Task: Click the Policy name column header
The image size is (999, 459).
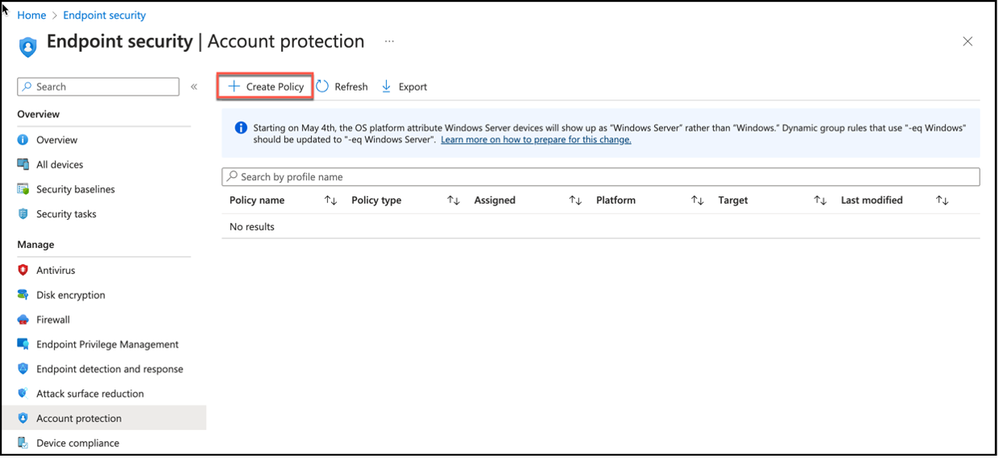Action: (x=257, y=200)
